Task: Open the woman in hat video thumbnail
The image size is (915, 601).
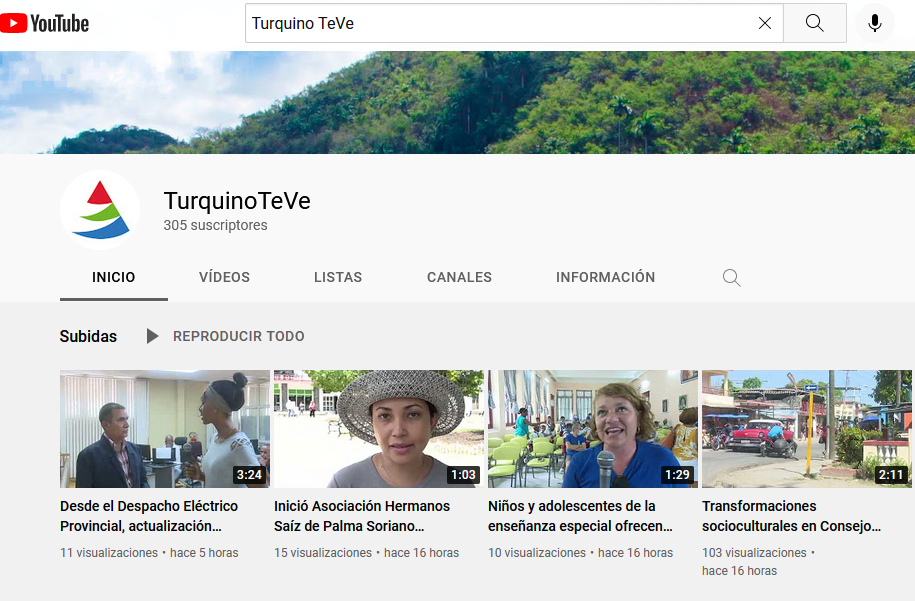Action: [x=379, y=429]
